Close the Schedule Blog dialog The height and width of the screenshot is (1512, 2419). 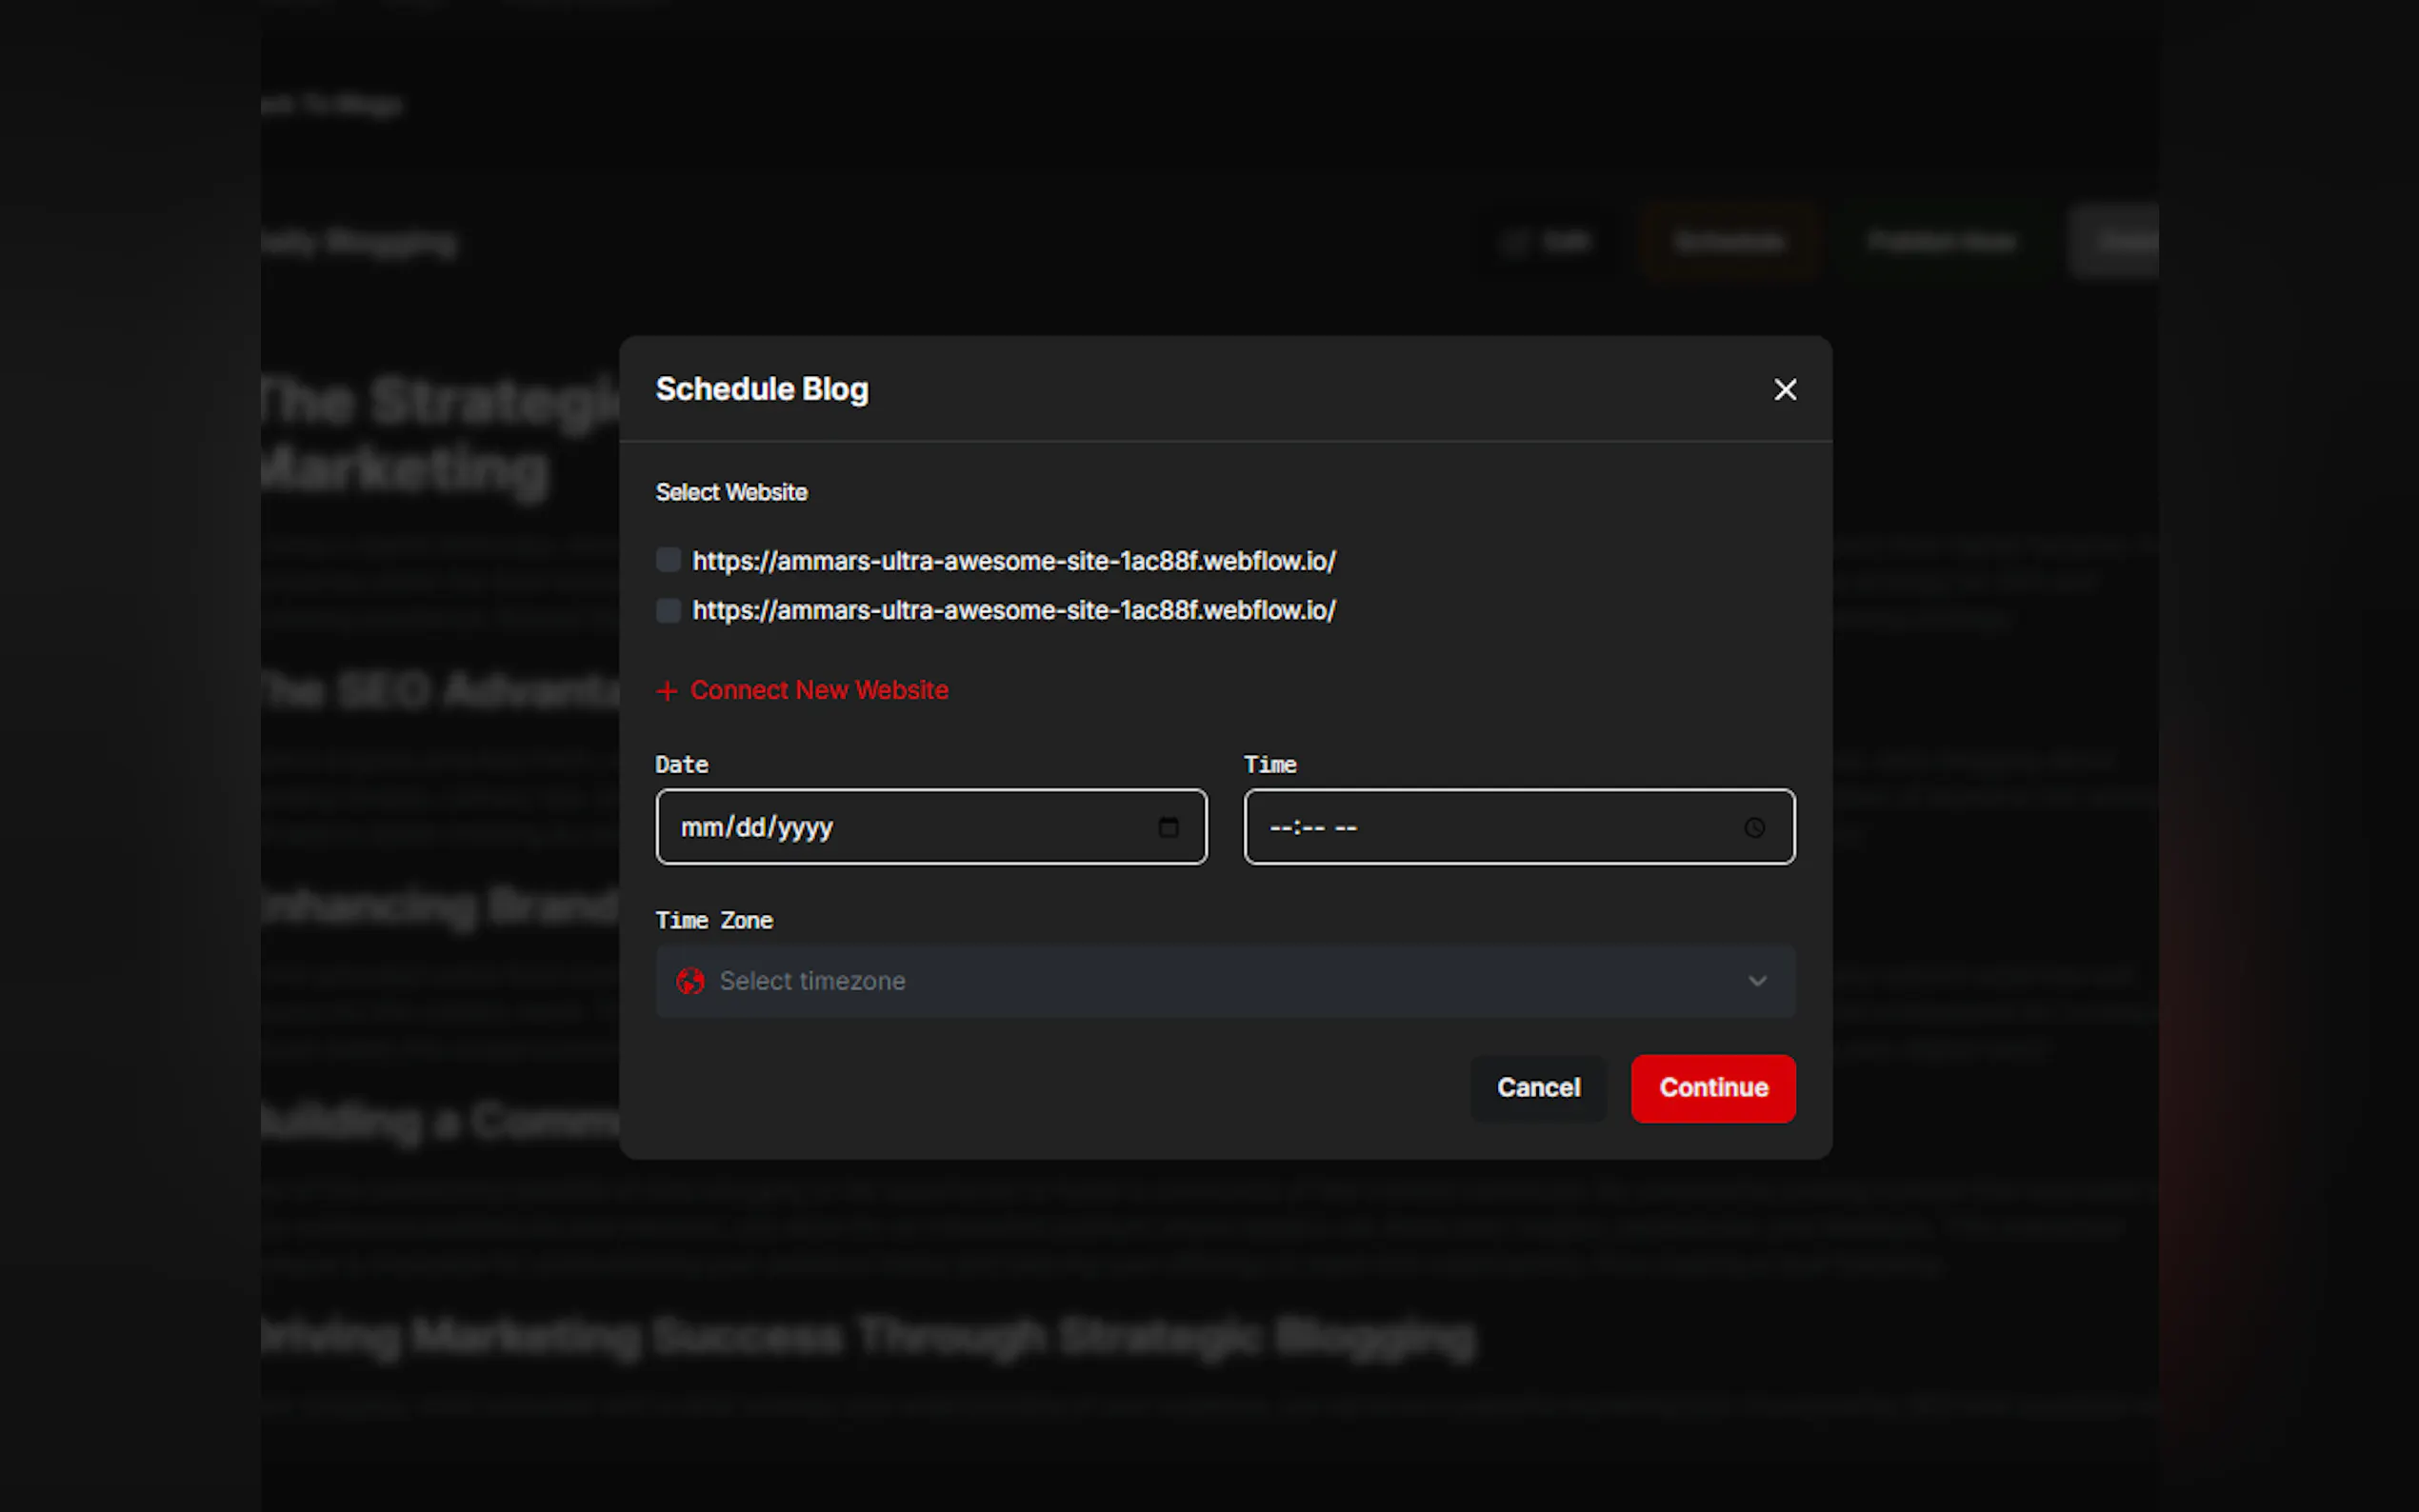point(1785,389)
